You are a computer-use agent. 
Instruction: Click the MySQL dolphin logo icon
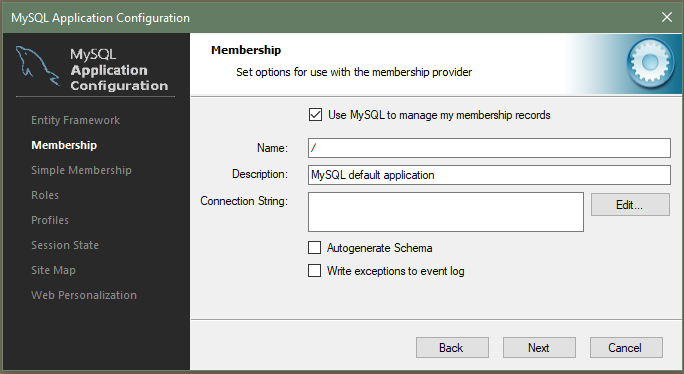click(38, 66)
